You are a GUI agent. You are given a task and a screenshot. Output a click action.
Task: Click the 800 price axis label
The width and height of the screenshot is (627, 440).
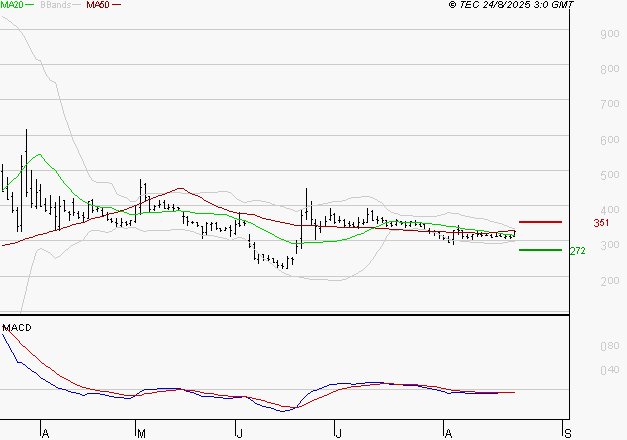(x=607, y=70)
